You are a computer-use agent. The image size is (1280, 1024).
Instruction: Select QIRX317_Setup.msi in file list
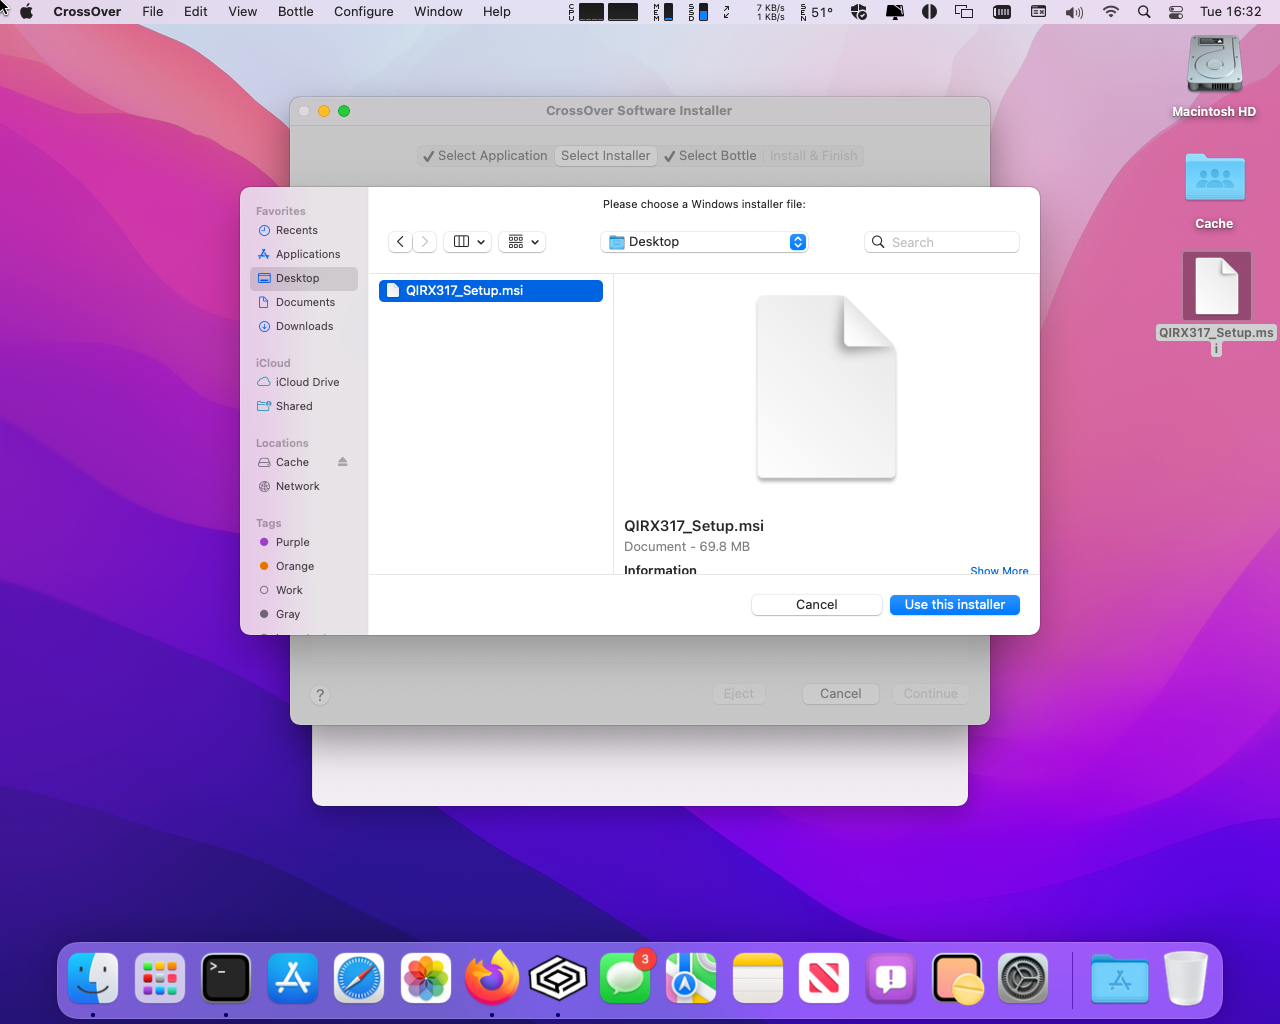tap(491, 291)
